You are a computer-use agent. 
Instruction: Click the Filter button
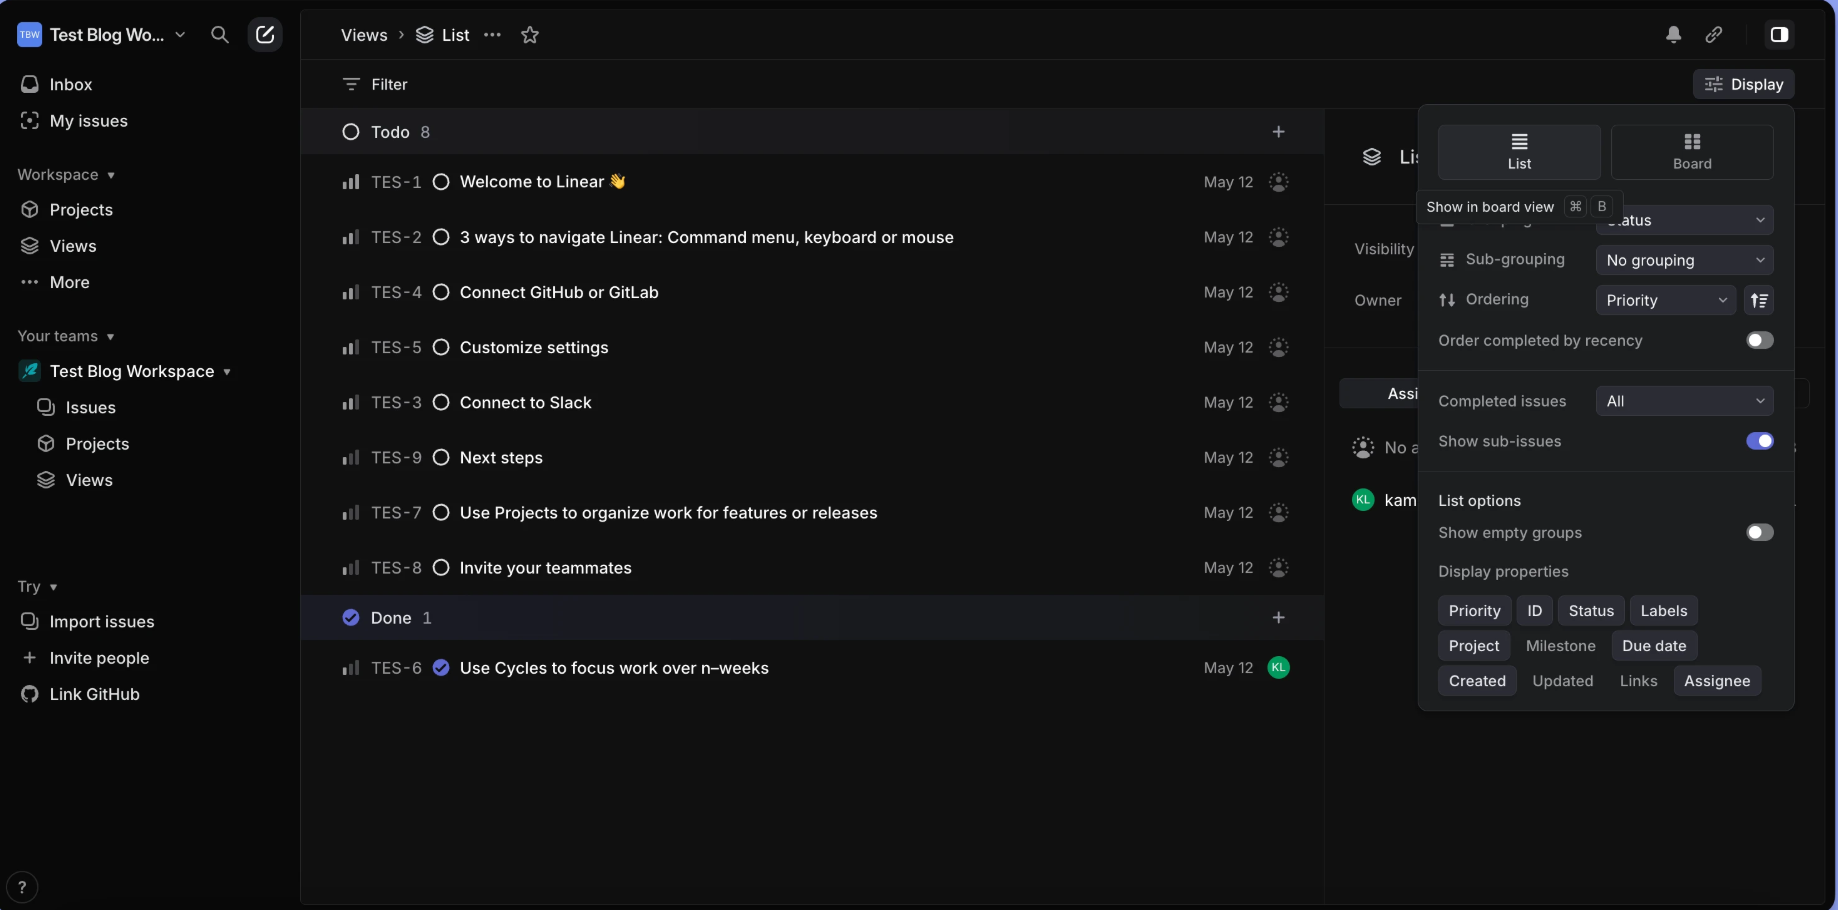pos(375,85)
